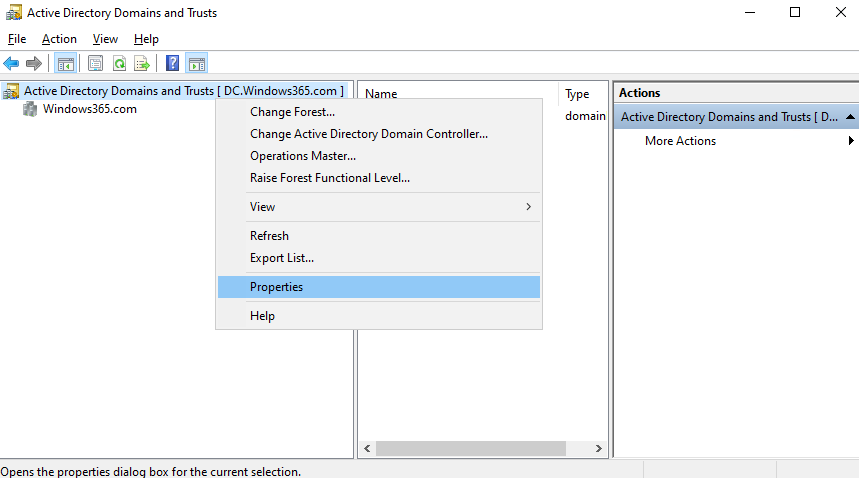Image resolution: width=859 pixels, height=478 pixels.
Task: Click the Windows365.com domain icon in the tree
Action: click(30, 109)
